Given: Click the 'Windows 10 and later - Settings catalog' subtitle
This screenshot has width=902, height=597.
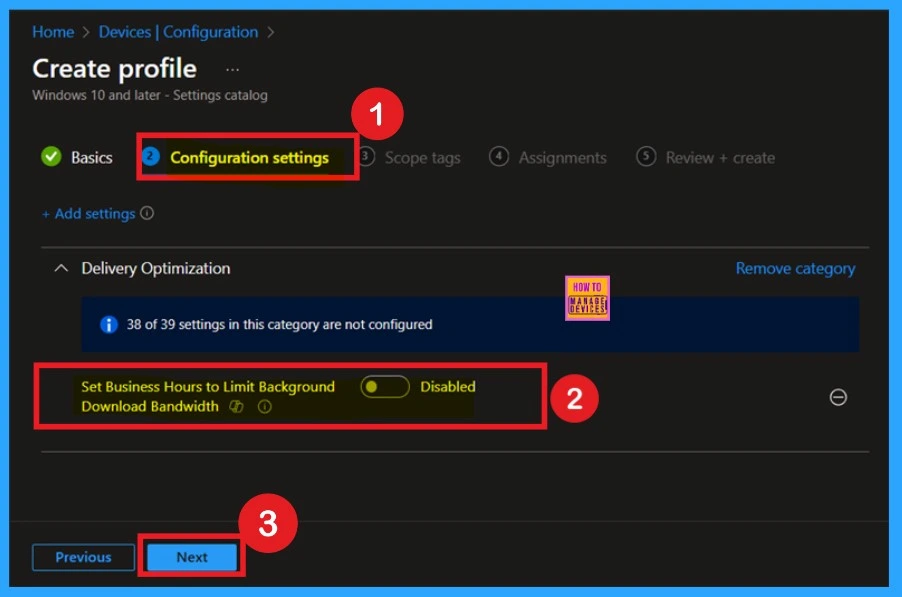Looking at the screenshot, I should [150, 95].
